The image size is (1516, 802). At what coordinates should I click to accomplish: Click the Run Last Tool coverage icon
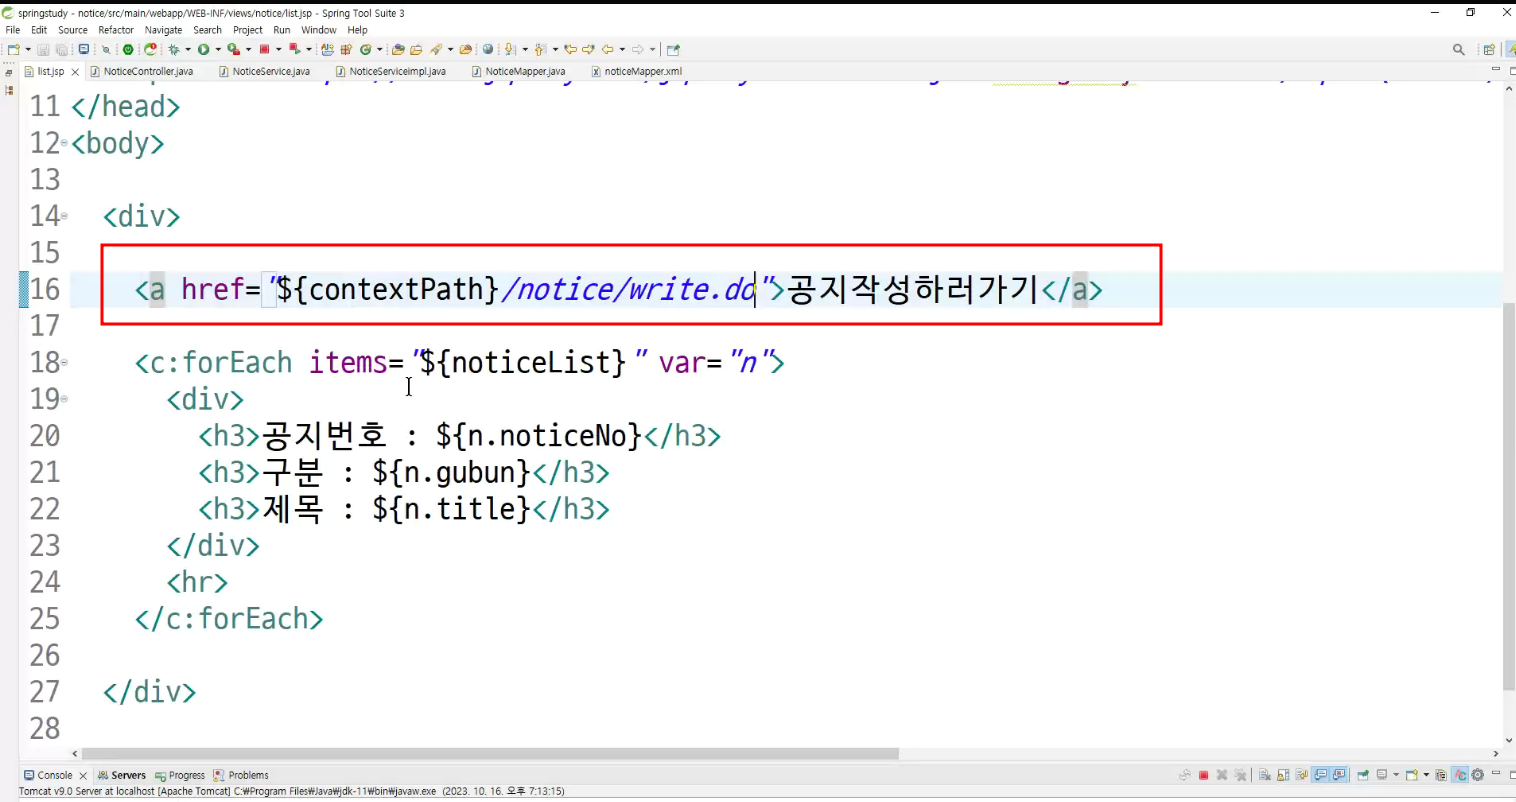[x=233, y=49]
